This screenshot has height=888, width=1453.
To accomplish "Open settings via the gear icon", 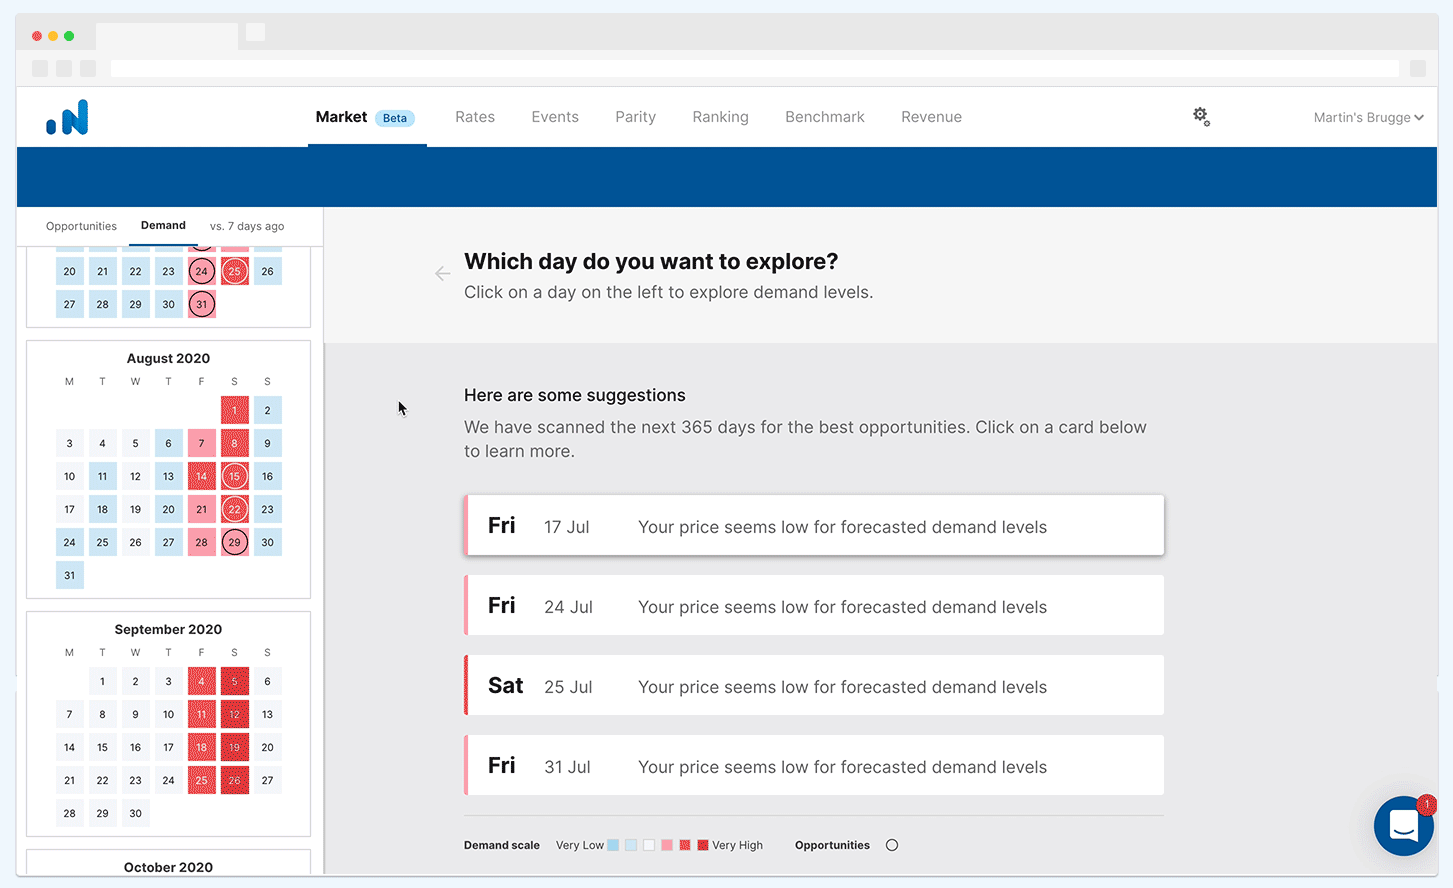I will point(1201,117).
